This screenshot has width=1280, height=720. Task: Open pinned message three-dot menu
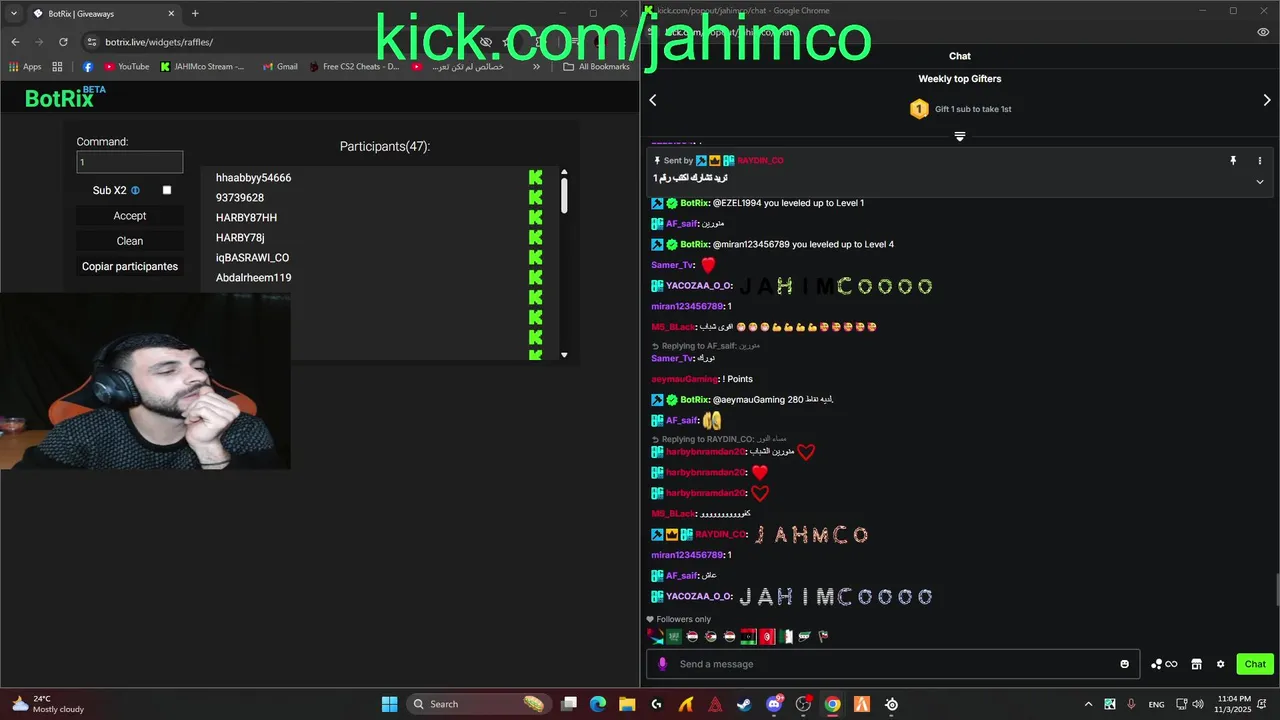coord(1259,160)
